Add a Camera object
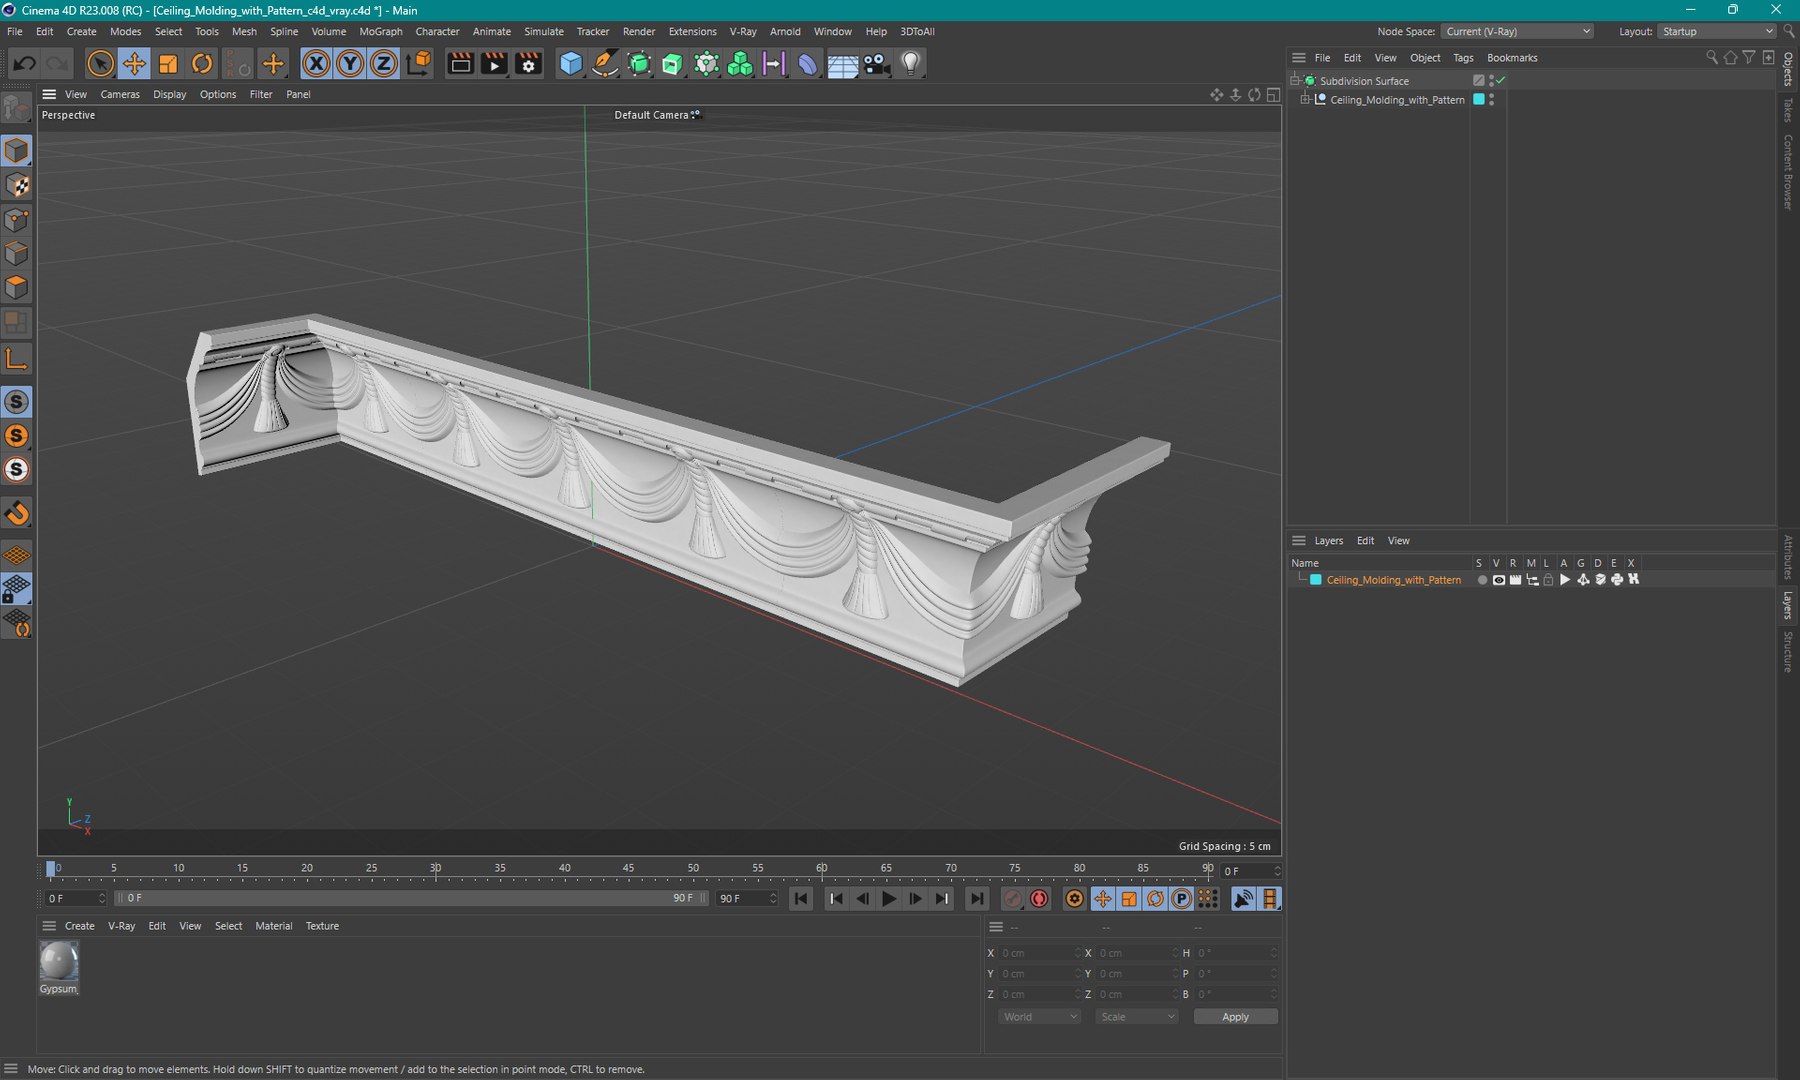The image size is (1800, 1080). coord(876,64)
